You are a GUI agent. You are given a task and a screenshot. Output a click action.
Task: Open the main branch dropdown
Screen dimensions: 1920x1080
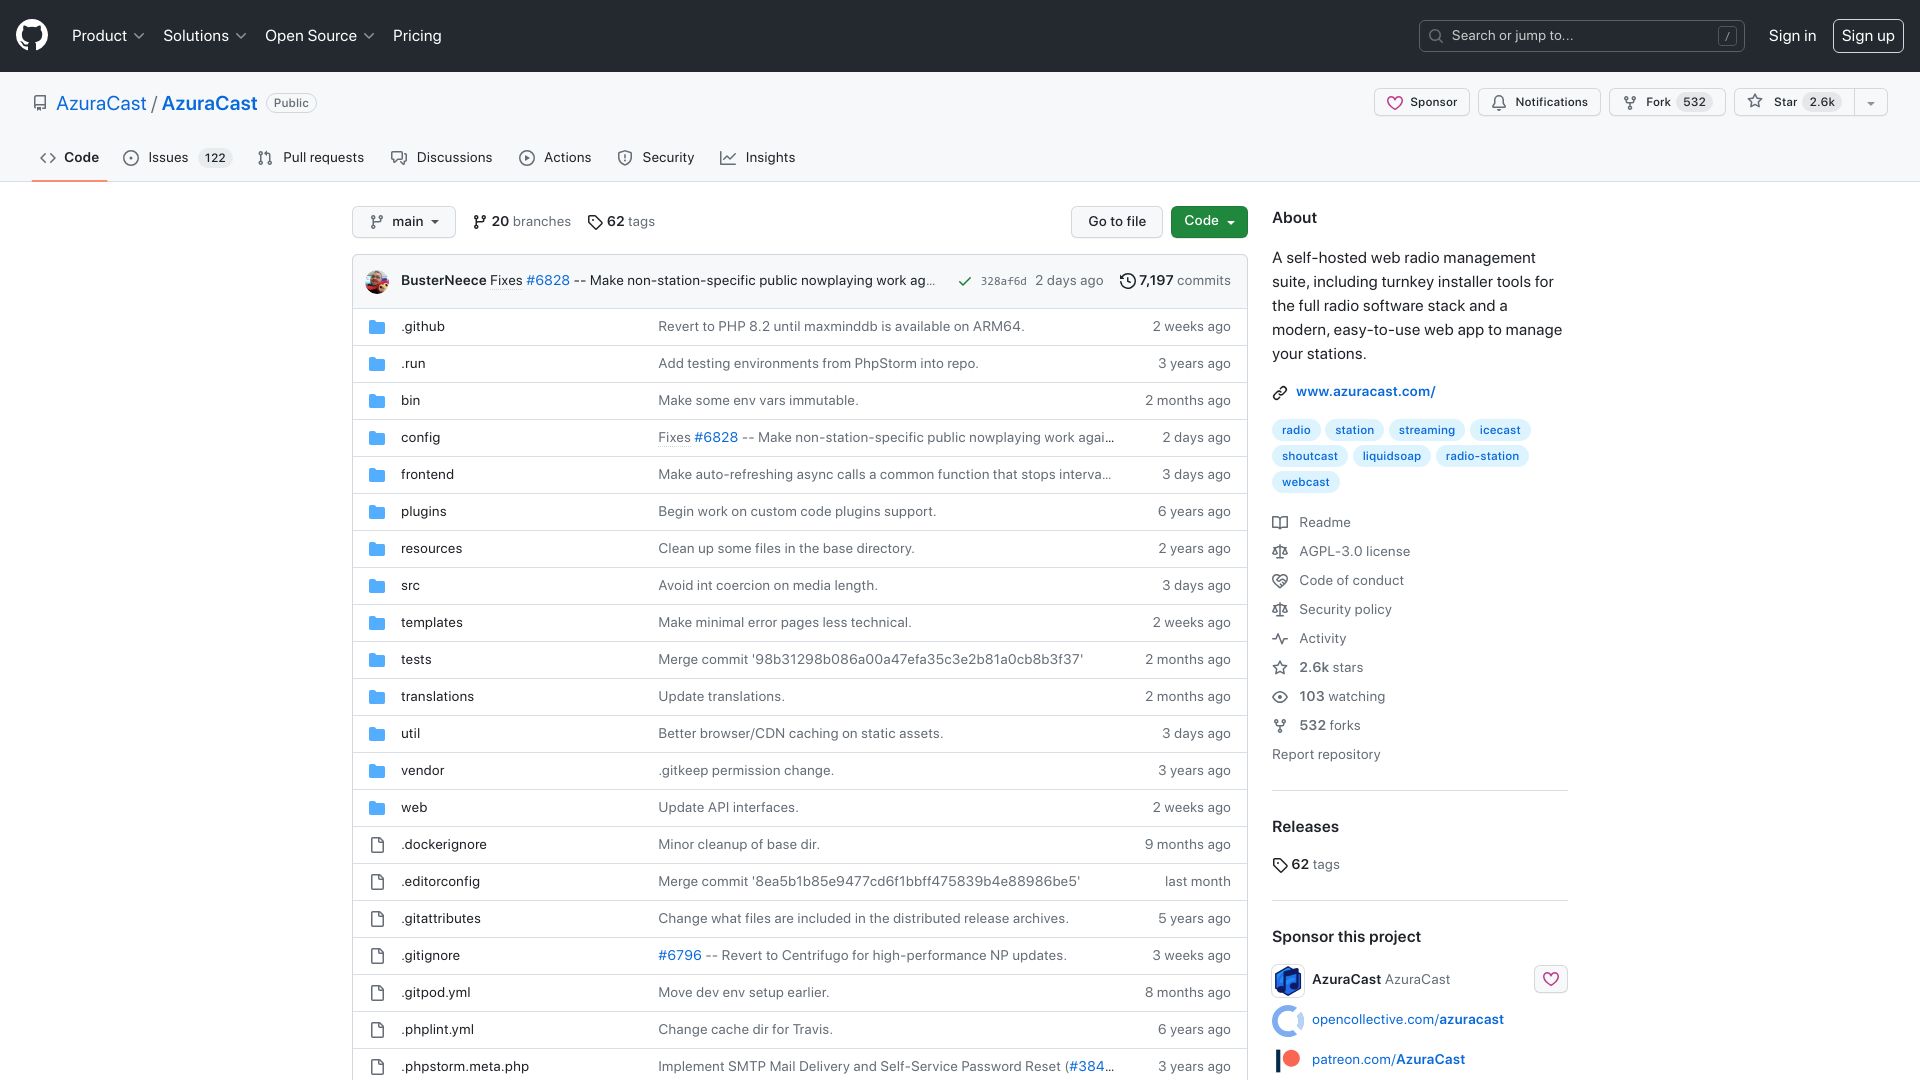coord(404,222)
